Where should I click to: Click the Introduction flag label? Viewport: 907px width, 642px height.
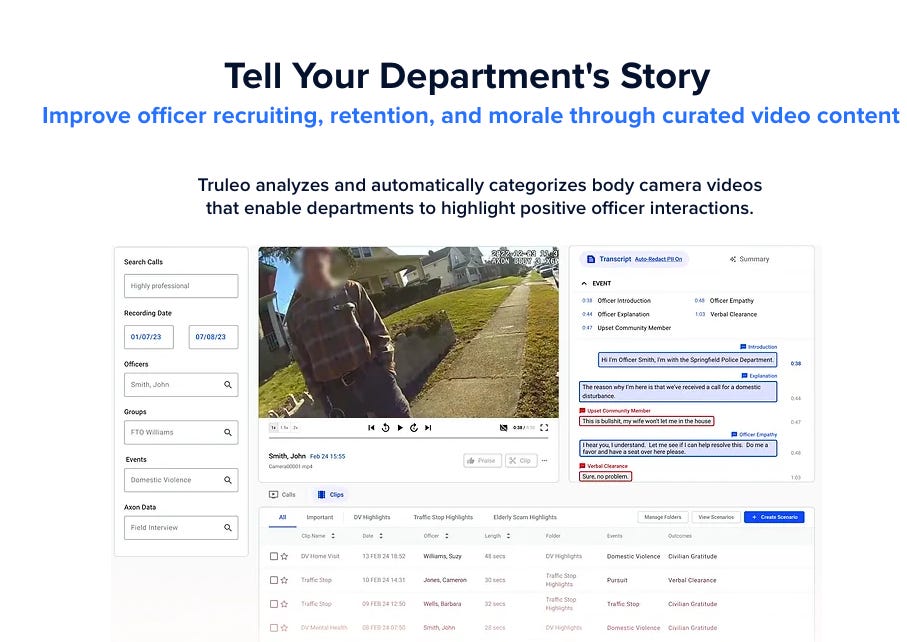click(759, 347)
